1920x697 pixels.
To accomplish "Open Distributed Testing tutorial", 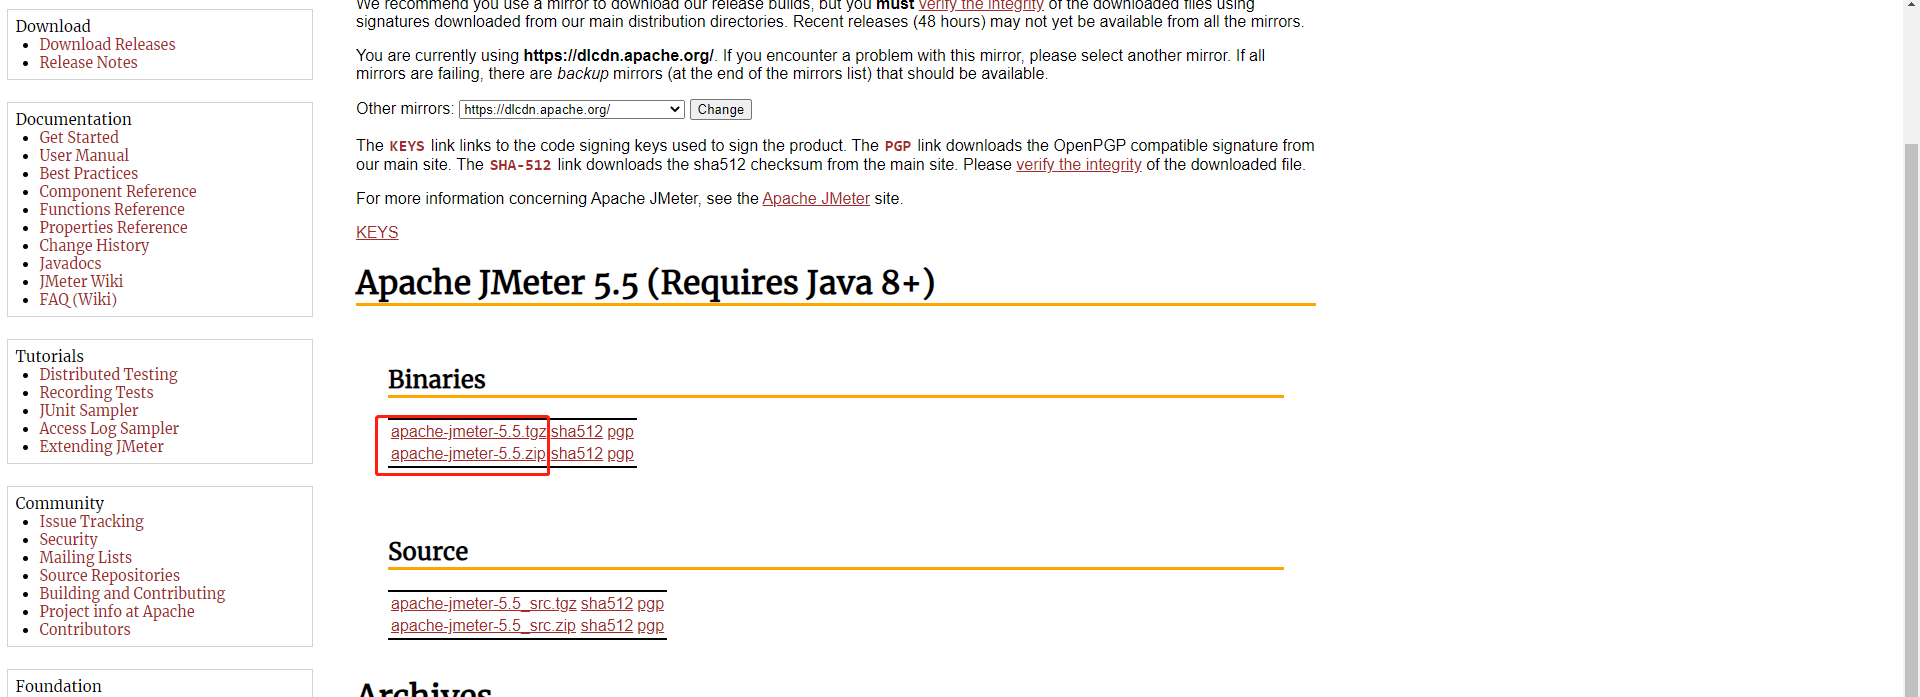I will 108,374.
